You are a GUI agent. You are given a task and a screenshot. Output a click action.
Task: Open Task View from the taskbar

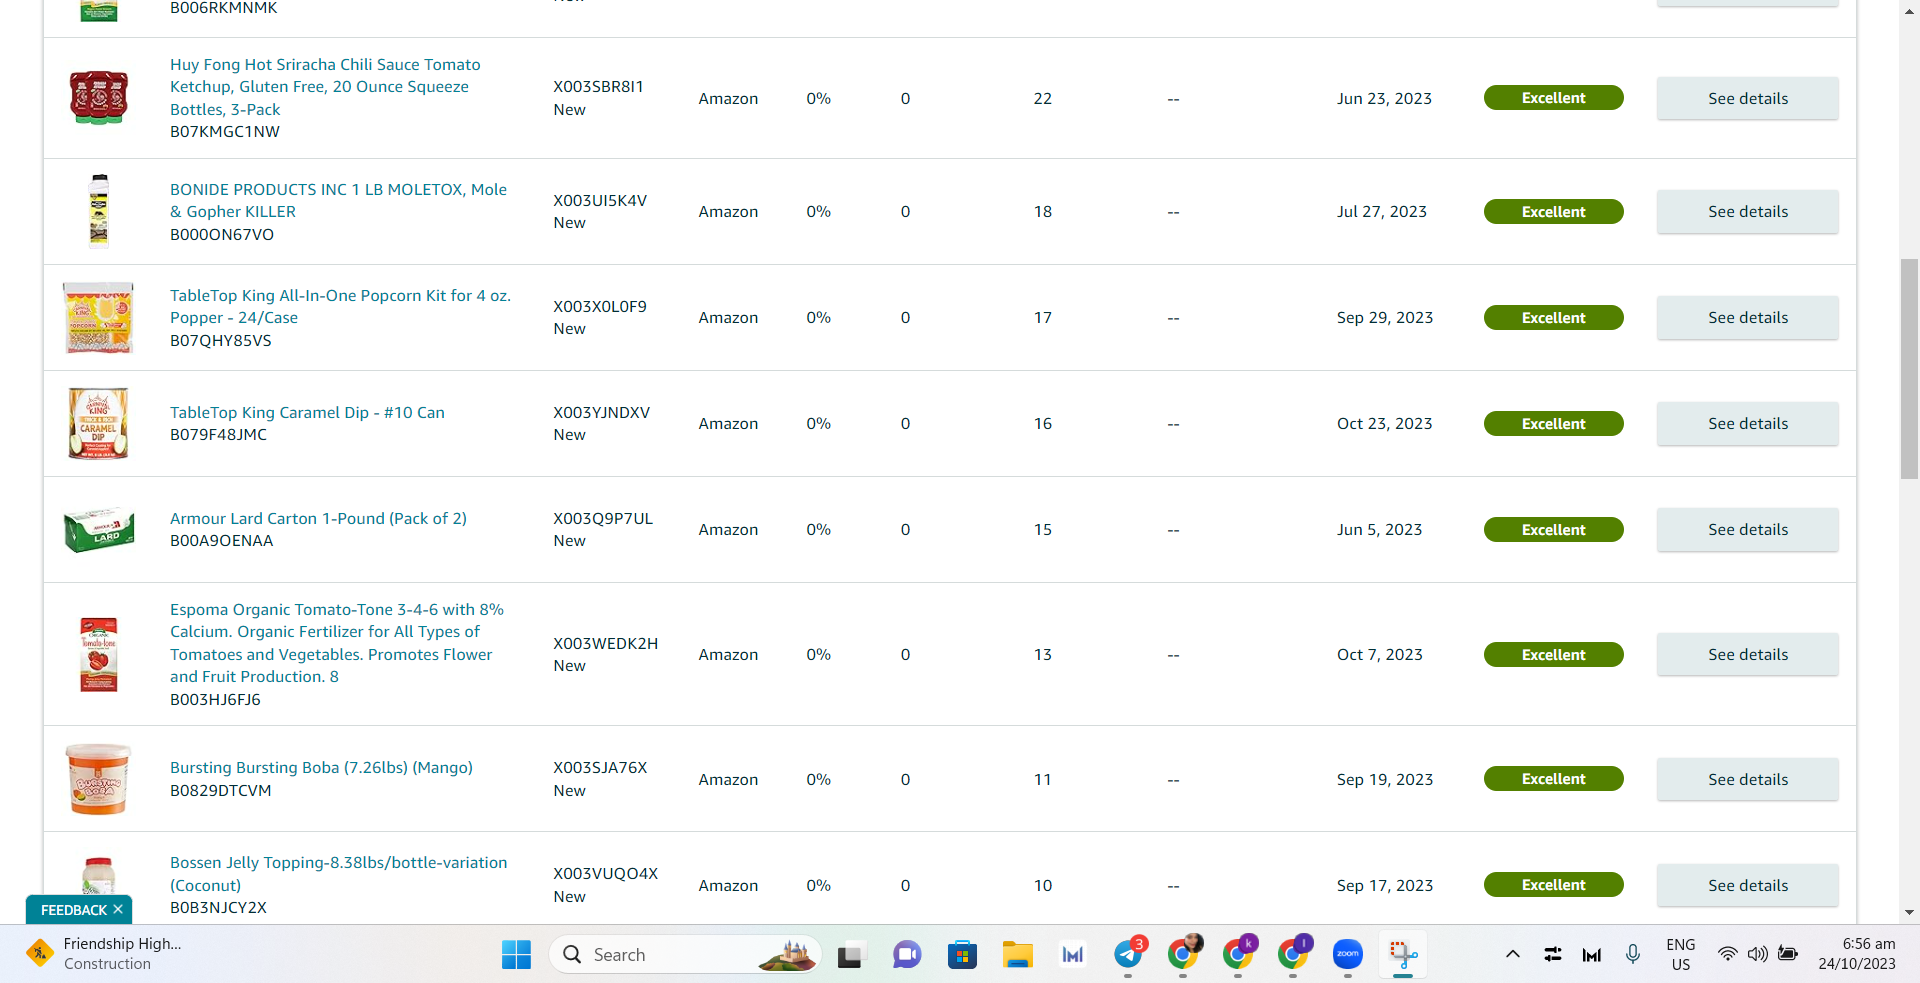pyautogui.click(x=850, y=955)
